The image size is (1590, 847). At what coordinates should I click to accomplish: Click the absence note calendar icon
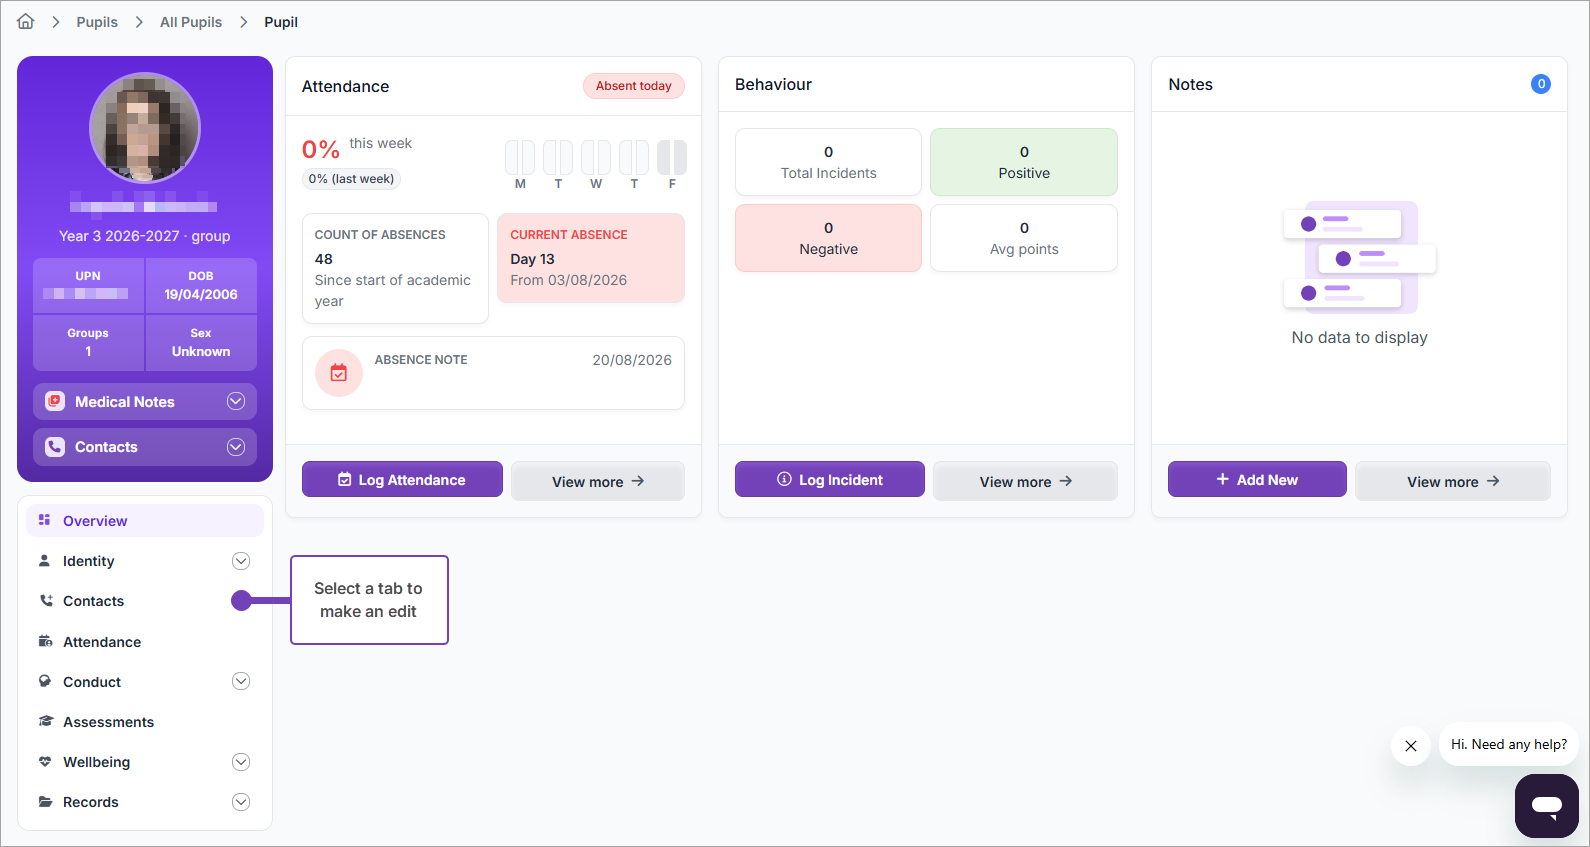tap(339, 373)
